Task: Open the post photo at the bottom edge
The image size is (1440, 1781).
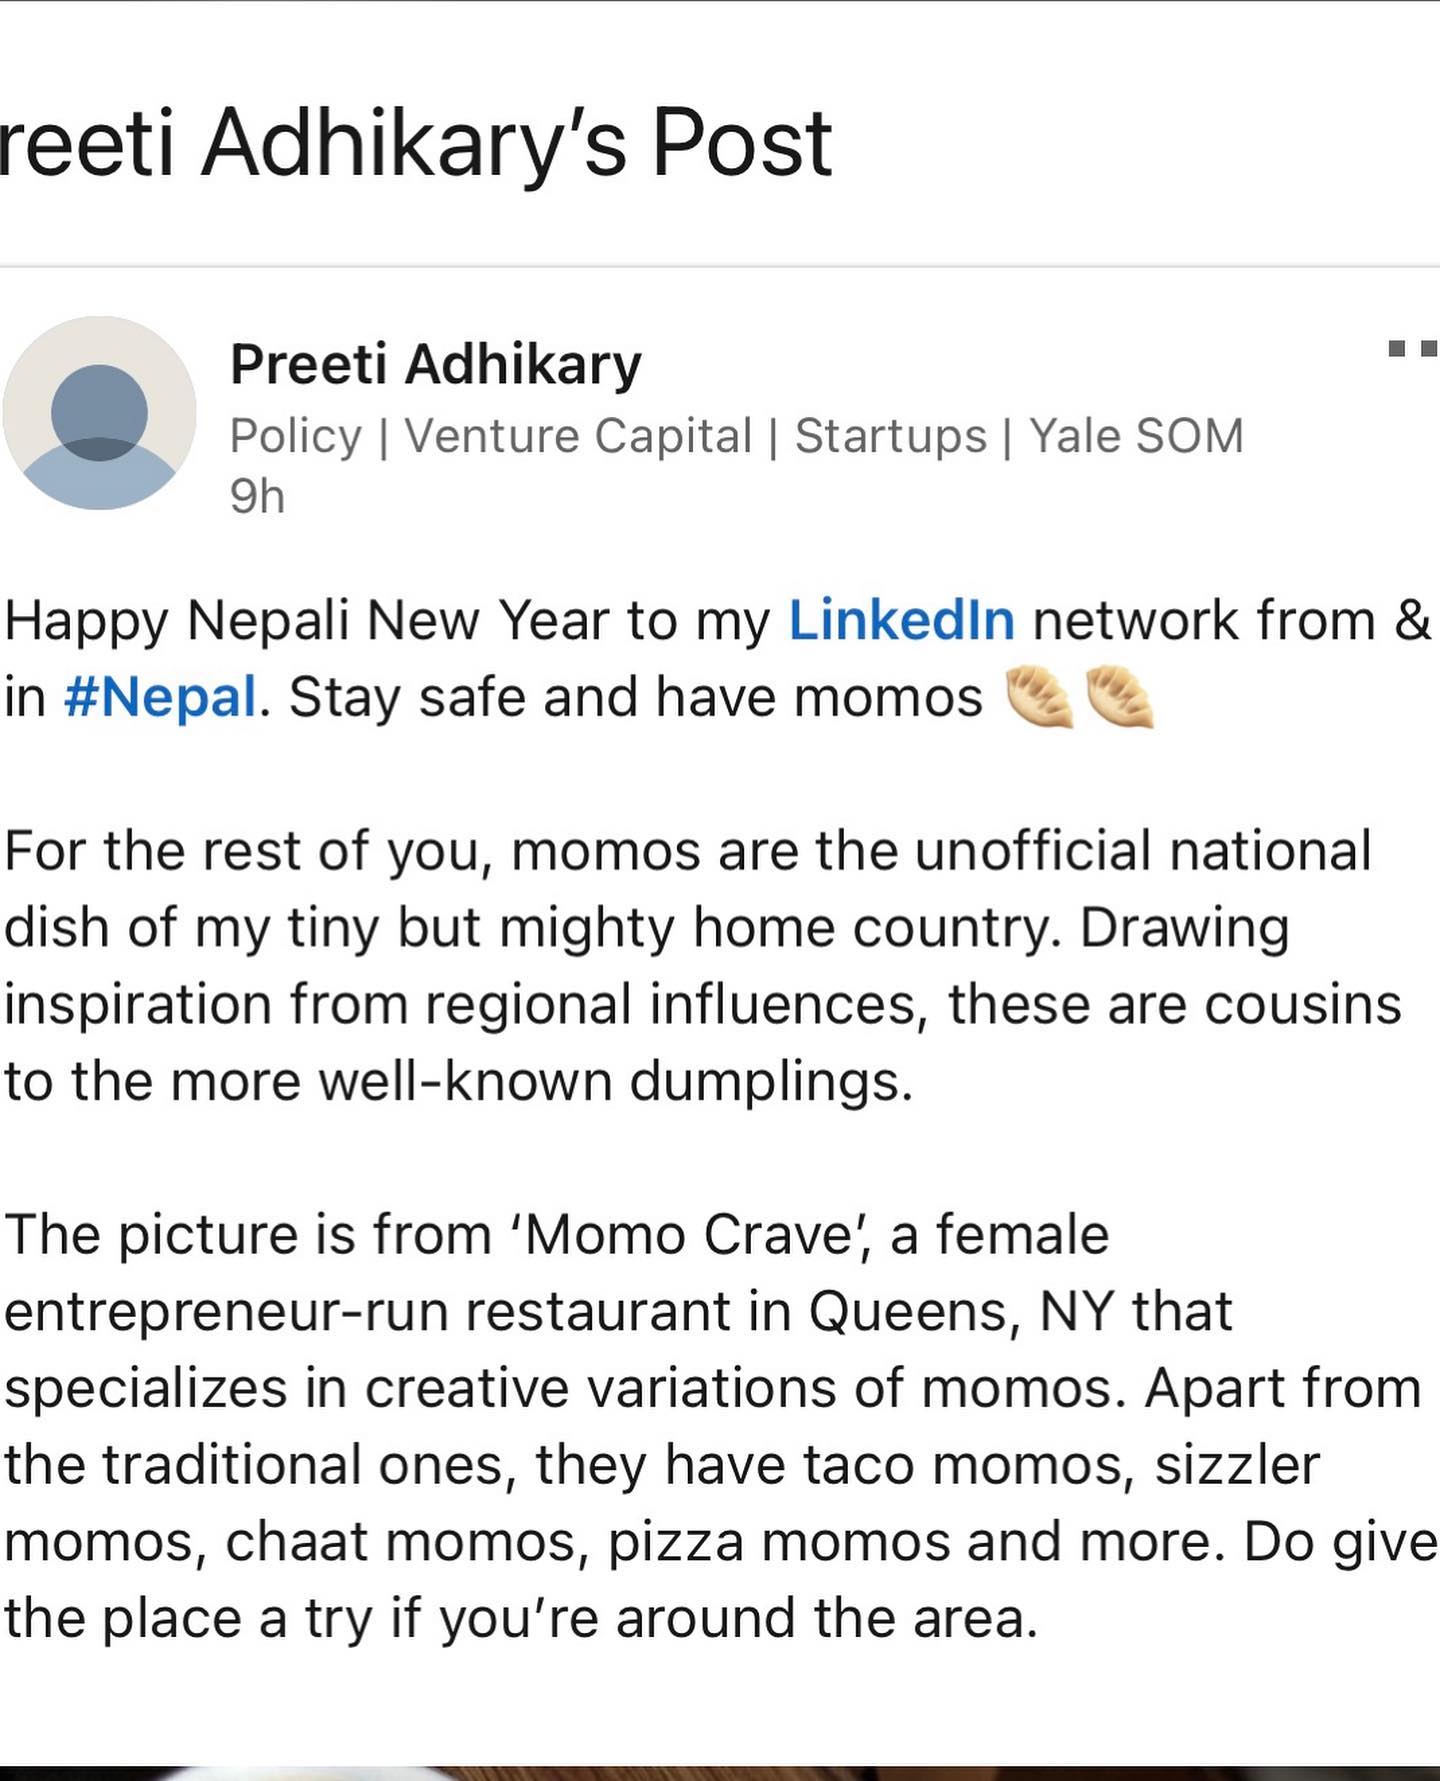Action: [720, 1773]
